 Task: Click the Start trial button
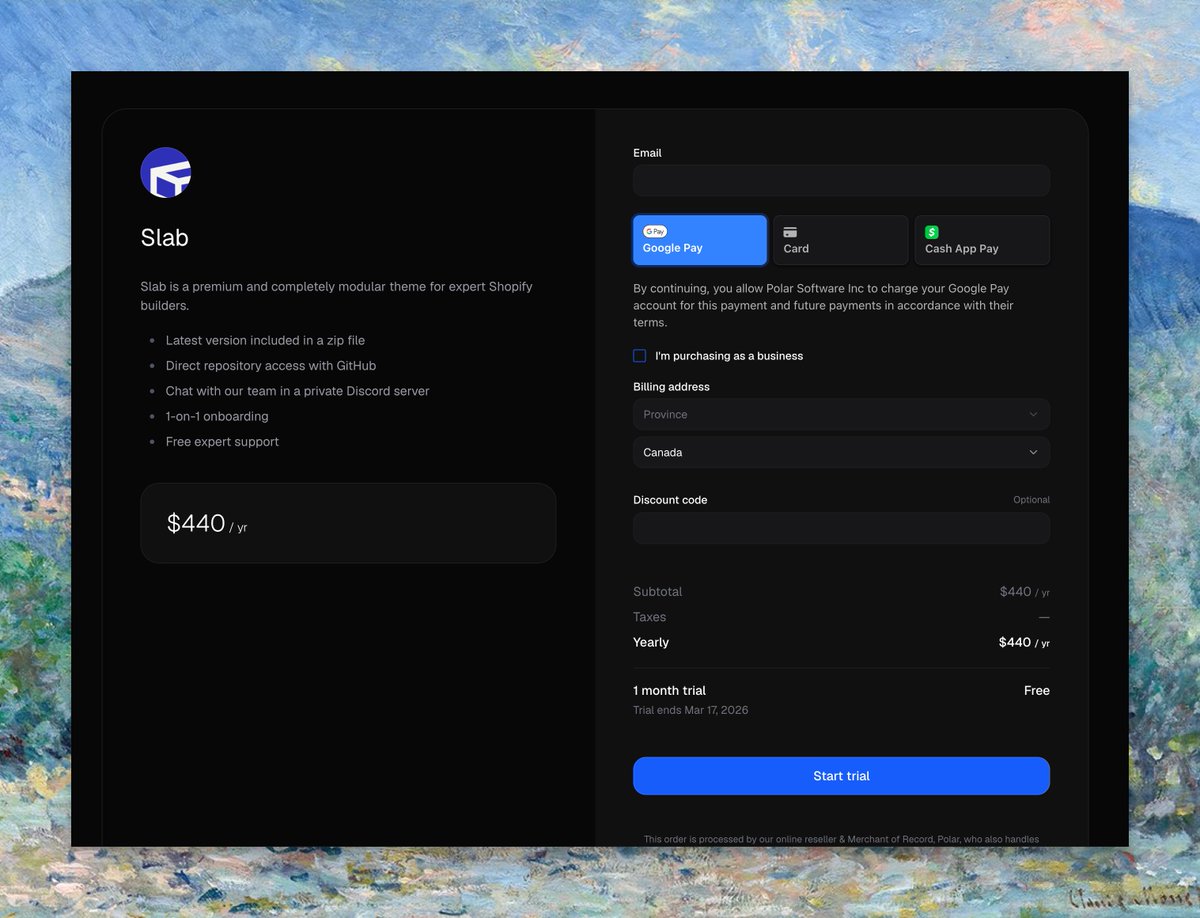(x=841, y=776)
